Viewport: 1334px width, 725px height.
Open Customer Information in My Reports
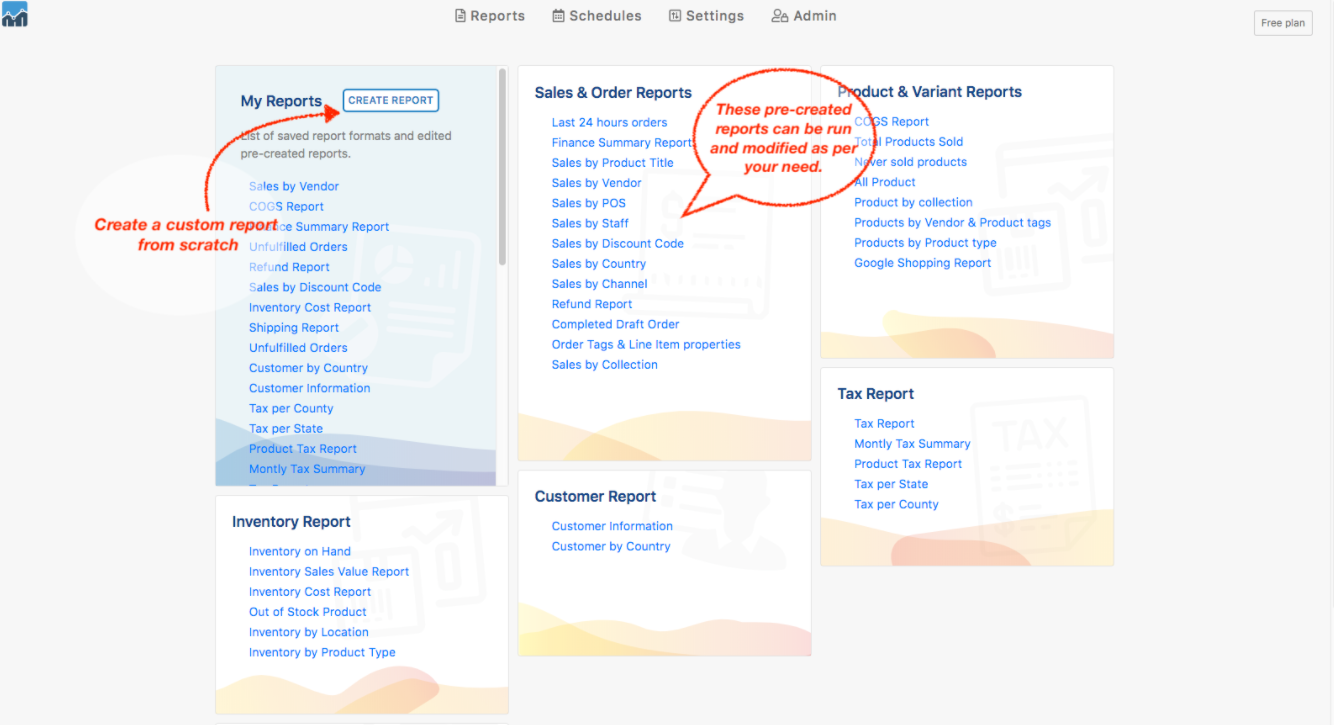[309, 388]
